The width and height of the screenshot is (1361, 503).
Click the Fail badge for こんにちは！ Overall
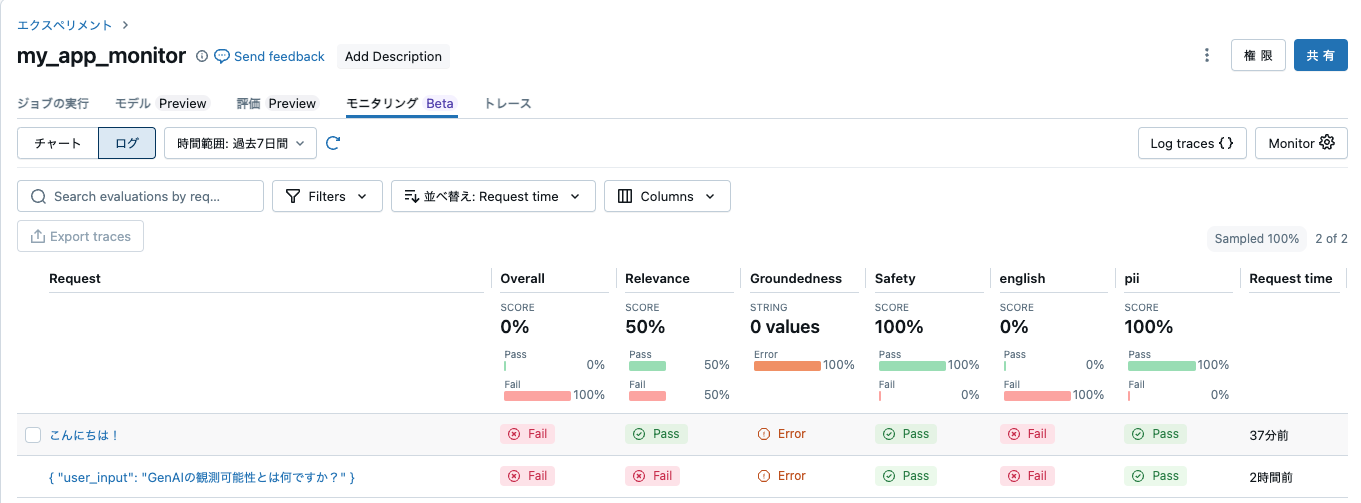pyautogui.click(x=527, y=434)
